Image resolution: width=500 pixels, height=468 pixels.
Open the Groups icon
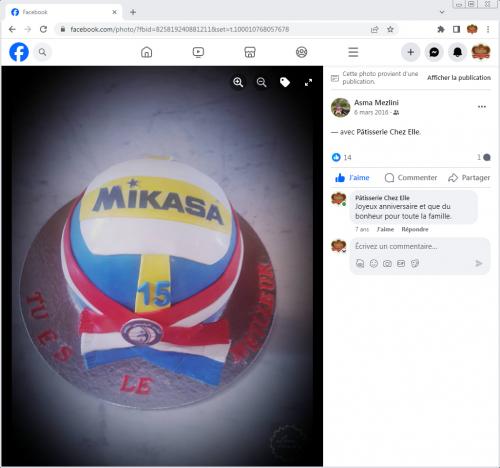click(302, 52)
